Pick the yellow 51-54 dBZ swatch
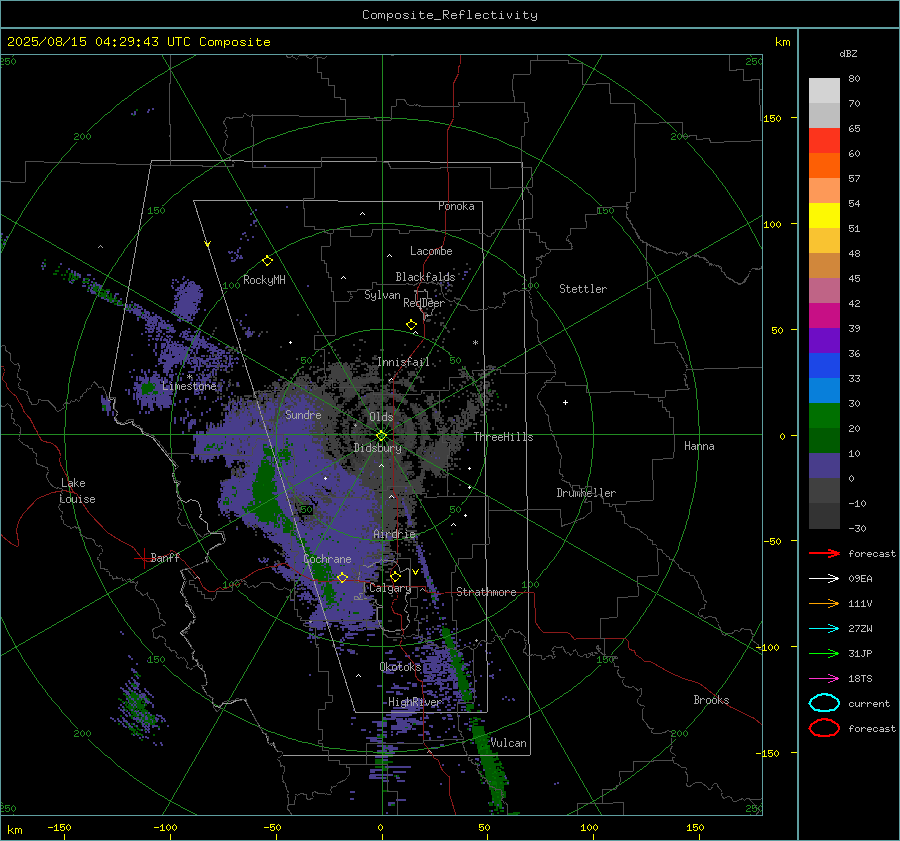The image size is (900, 841). click(824, 215)
